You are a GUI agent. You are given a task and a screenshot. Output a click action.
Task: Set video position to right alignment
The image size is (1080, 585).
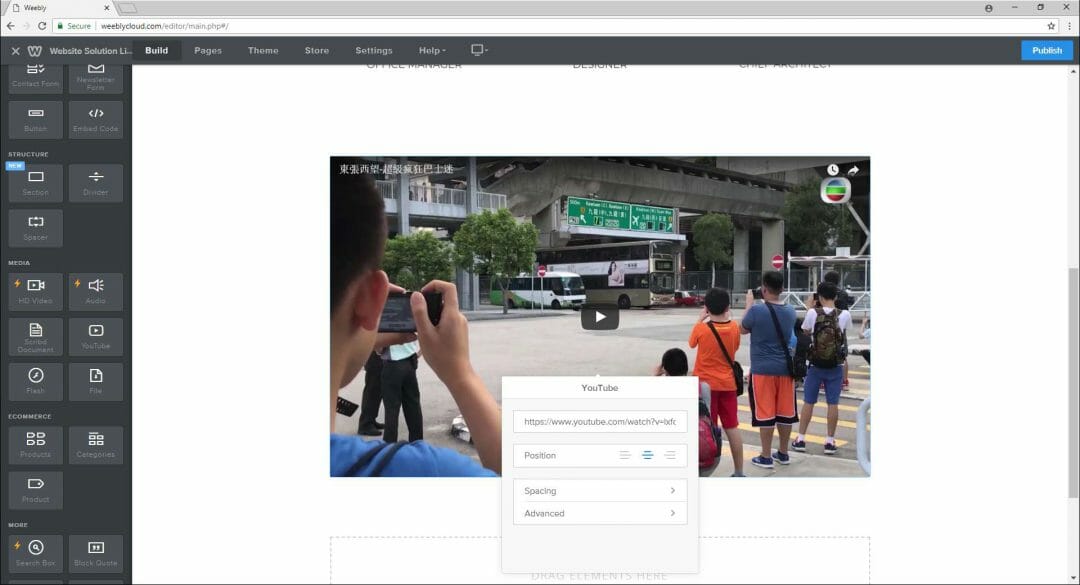coord(671,455)
